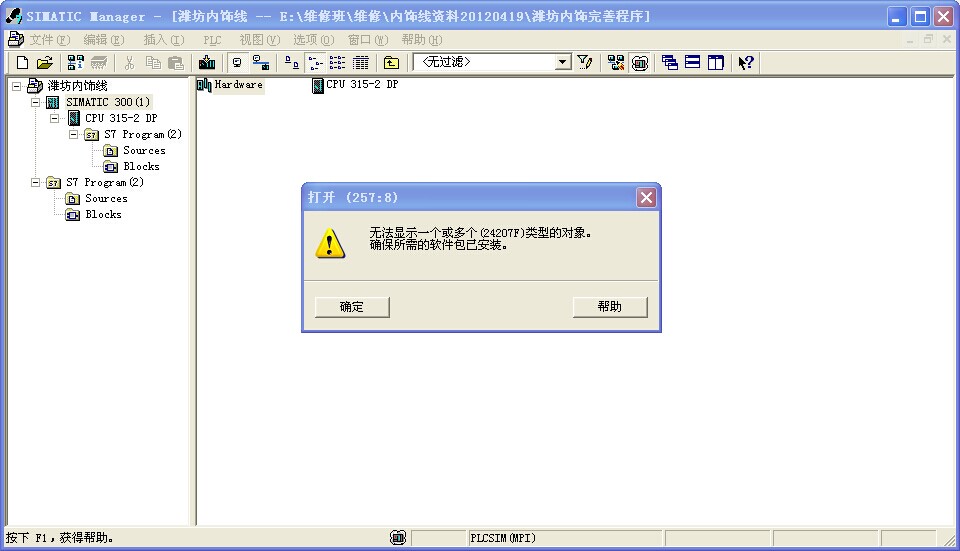Screen dimensions: 960x551
Task: Click the context Help arrow-question icon
Action: point(746,62)
